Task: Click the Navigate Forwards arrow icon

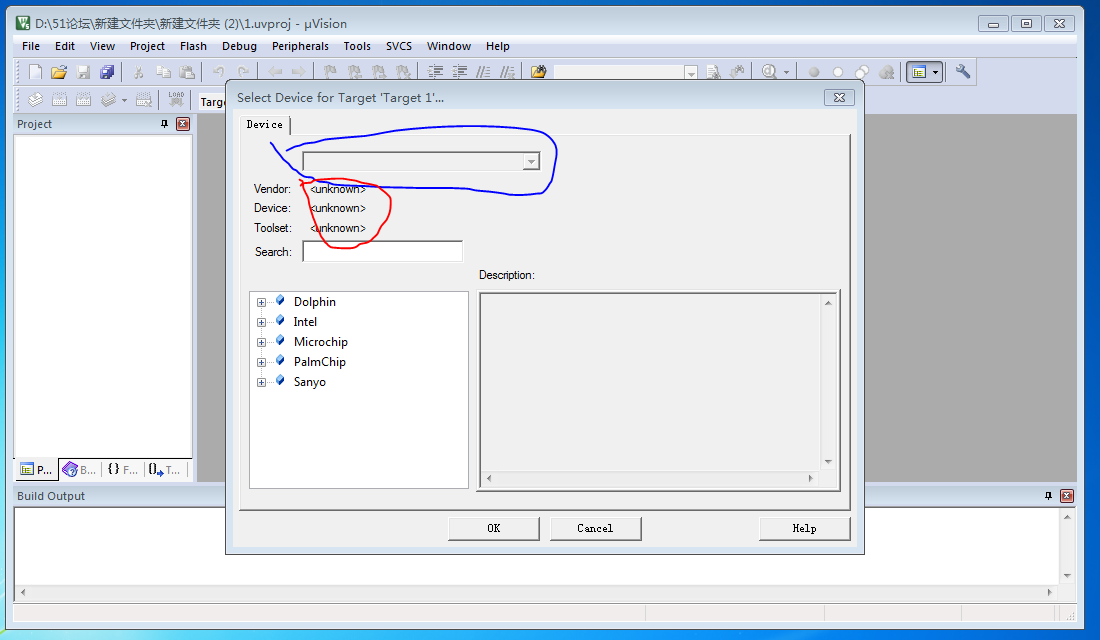Action: [x=299, y=72]
